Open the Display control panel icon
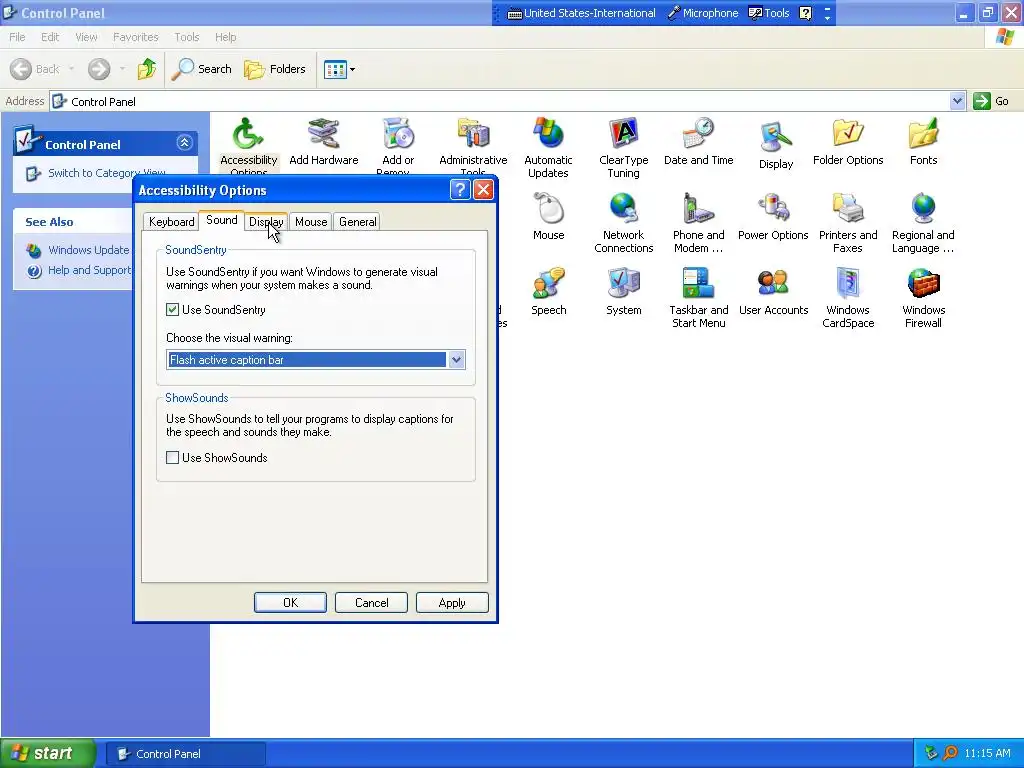Screen dimensions: 1024x768 (x=775, y=145)
